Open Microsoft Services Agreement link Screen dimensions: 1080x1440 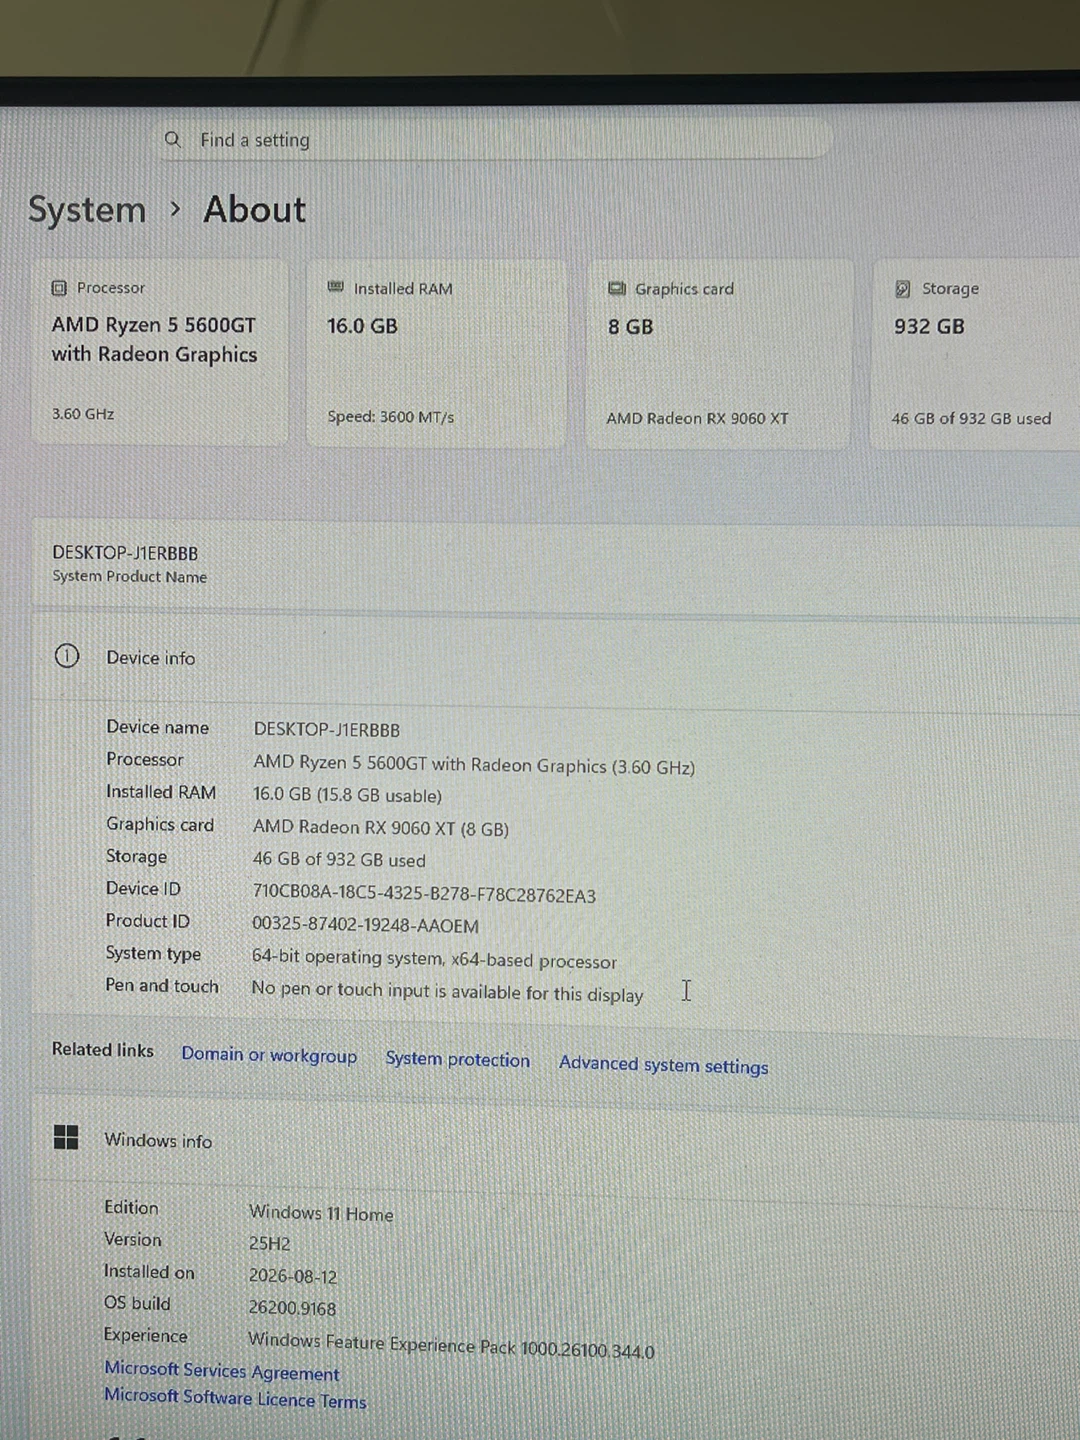222,1371
